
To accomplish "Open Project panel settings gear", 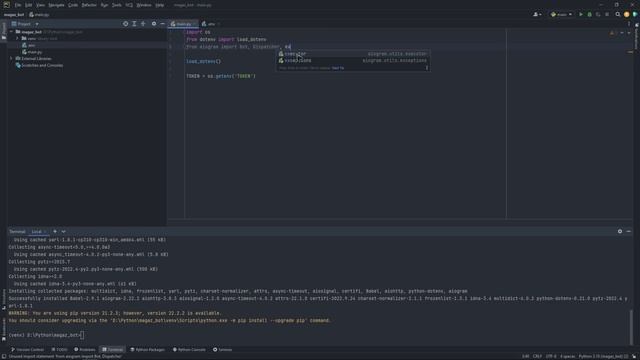I will [x=154, y=24].
